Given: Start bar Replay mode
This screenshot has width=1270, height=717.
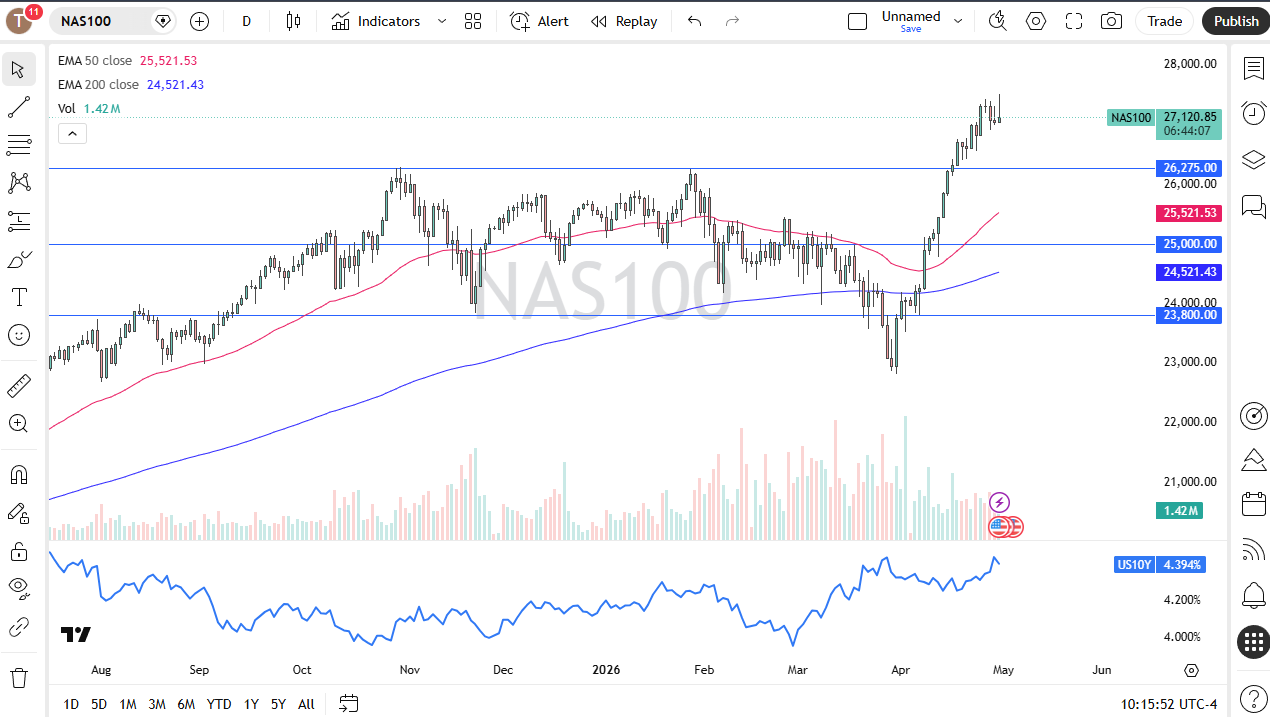Looking at the screenshot, I should click(624, 21).
